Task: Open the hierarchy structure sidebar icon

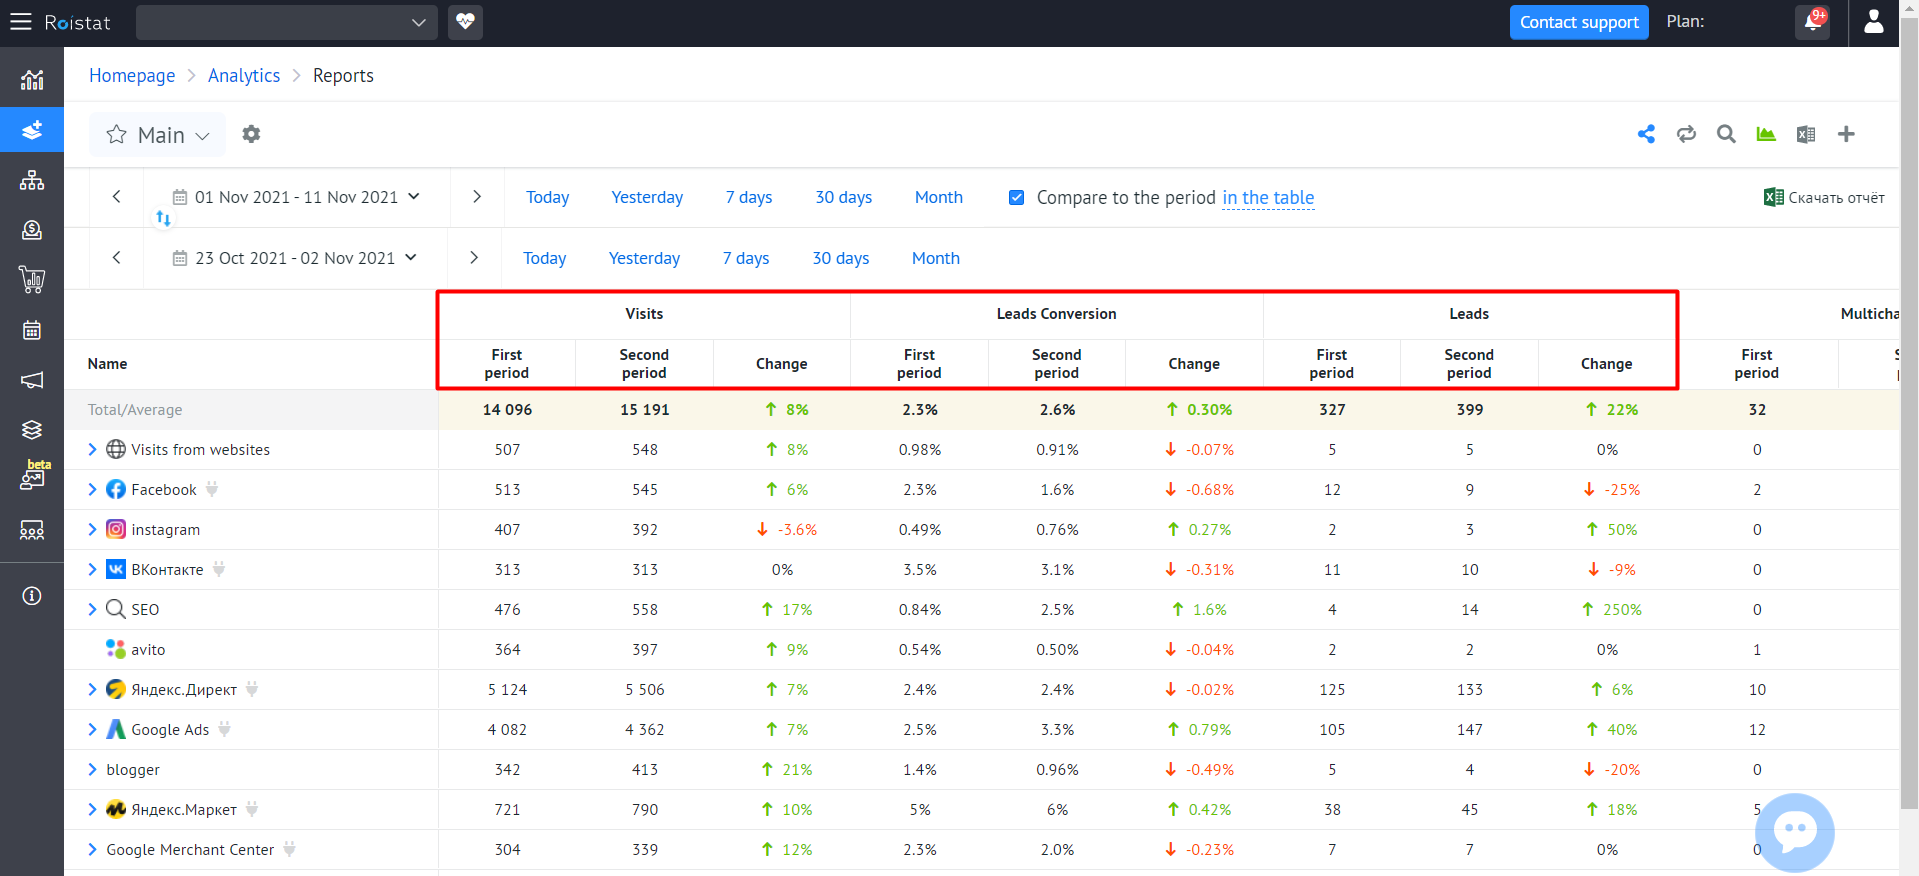Action: [x=32, y=180]
